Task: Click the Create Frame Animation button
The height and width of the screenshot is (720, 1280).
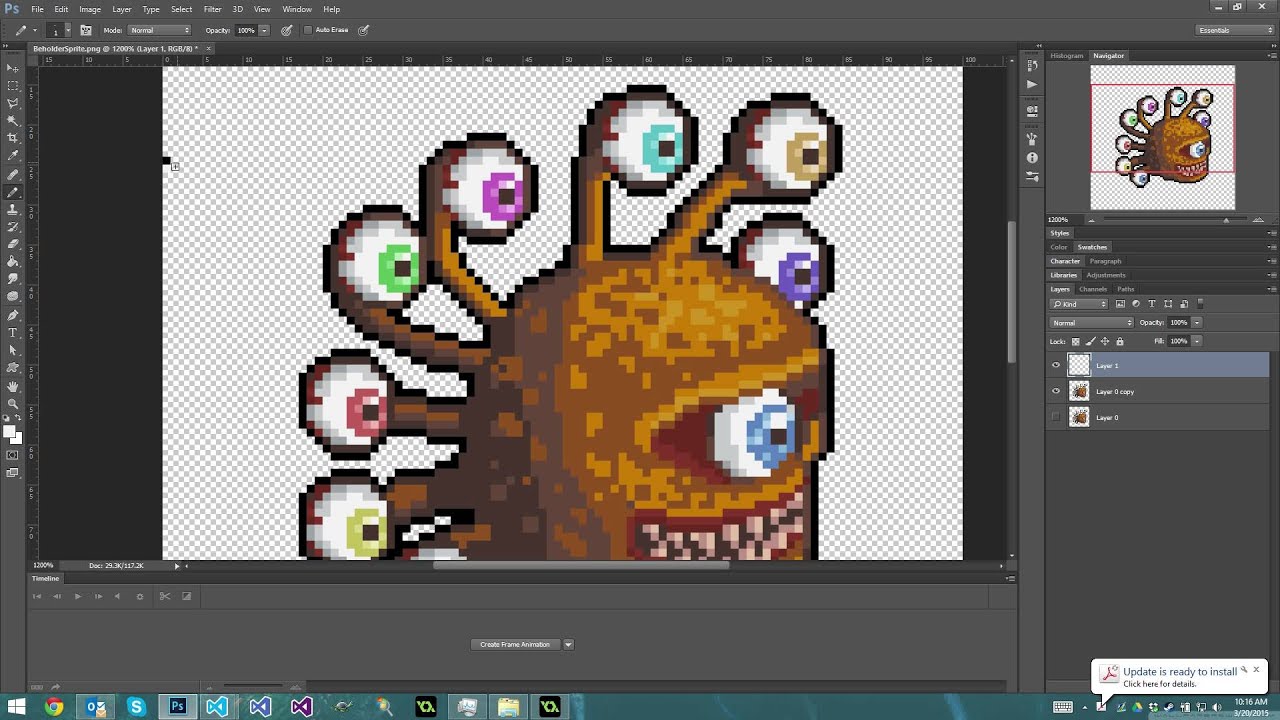Action: 515,644
